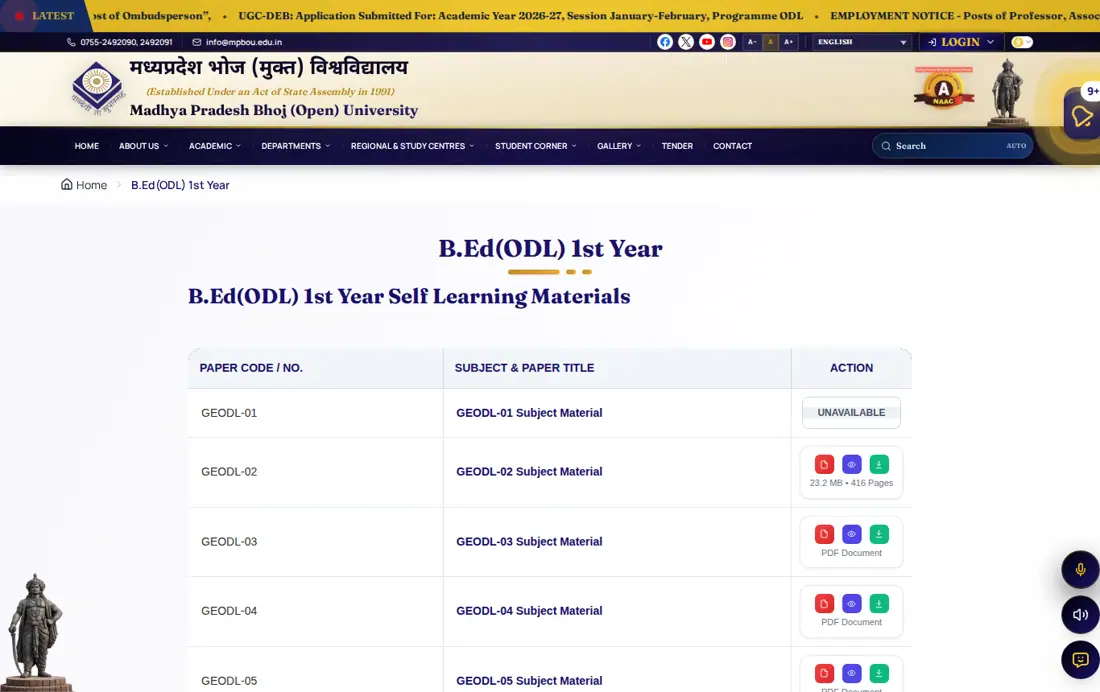Click the search magnifier icon
Image resolution: width=1100 pixels, height=692 pixels.
pyautogui.click(x=886, y=146)
